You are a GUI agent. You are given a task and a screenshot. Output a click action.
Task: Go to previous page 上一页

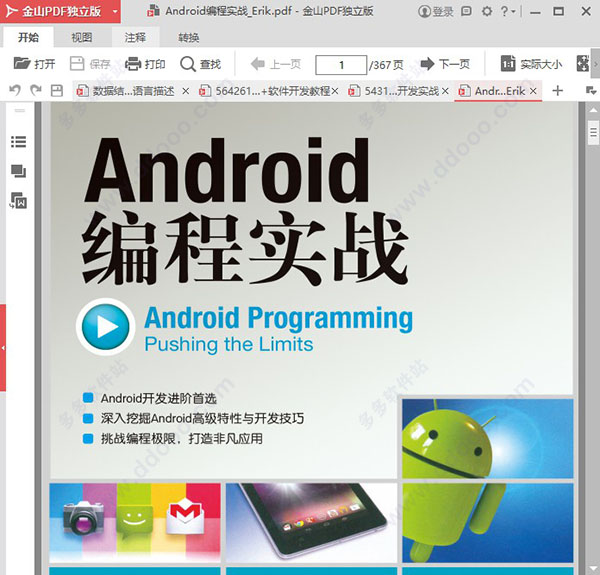[276, 64]
